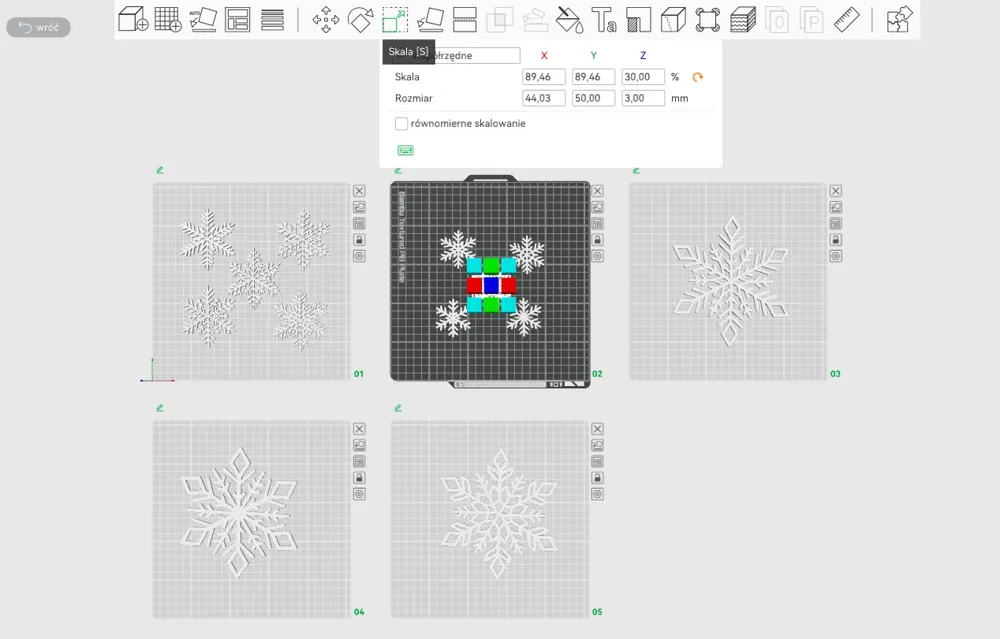
Task: Toggle the lock on plate 04
Action: pyautogui.click(x=360, y=478)
